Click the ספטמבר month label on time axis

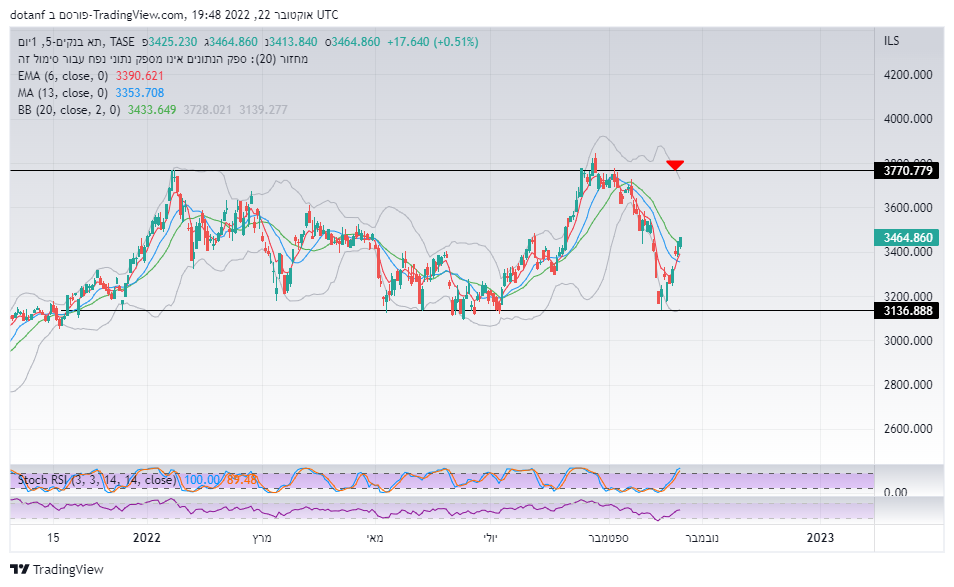click(x=608, y=538)
